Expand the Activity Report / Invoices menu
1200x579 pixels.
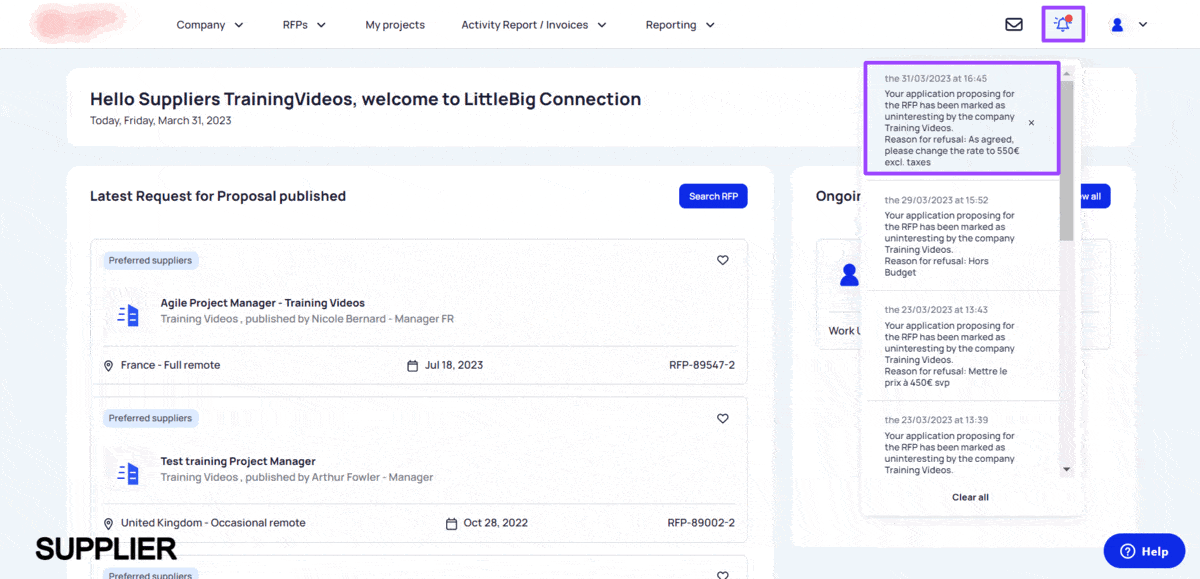coord(534,25)
